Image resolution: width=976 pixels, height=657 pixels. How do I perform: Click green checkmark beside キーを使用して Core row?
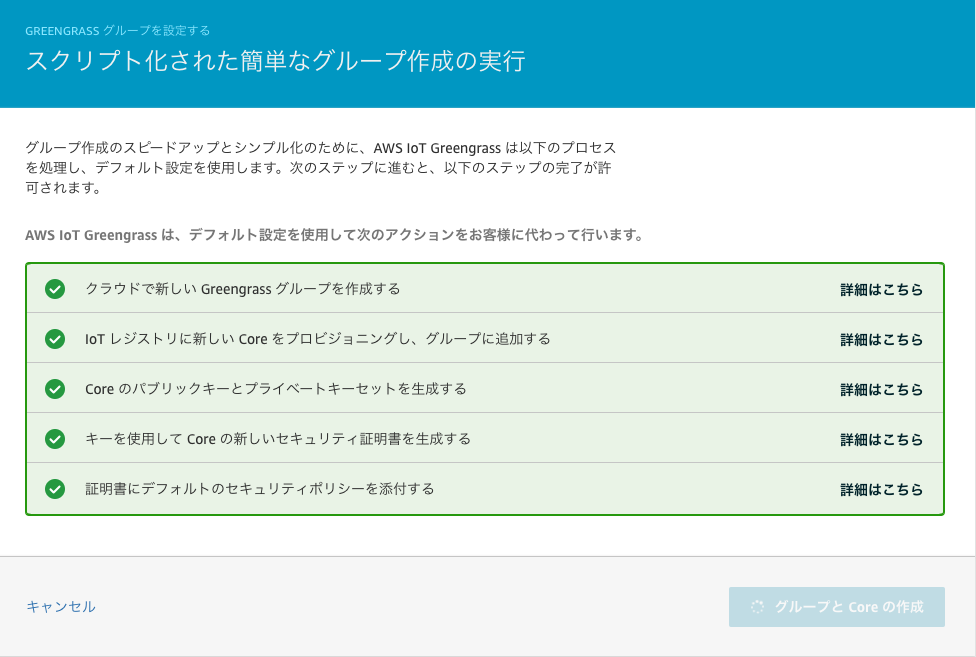55,439
